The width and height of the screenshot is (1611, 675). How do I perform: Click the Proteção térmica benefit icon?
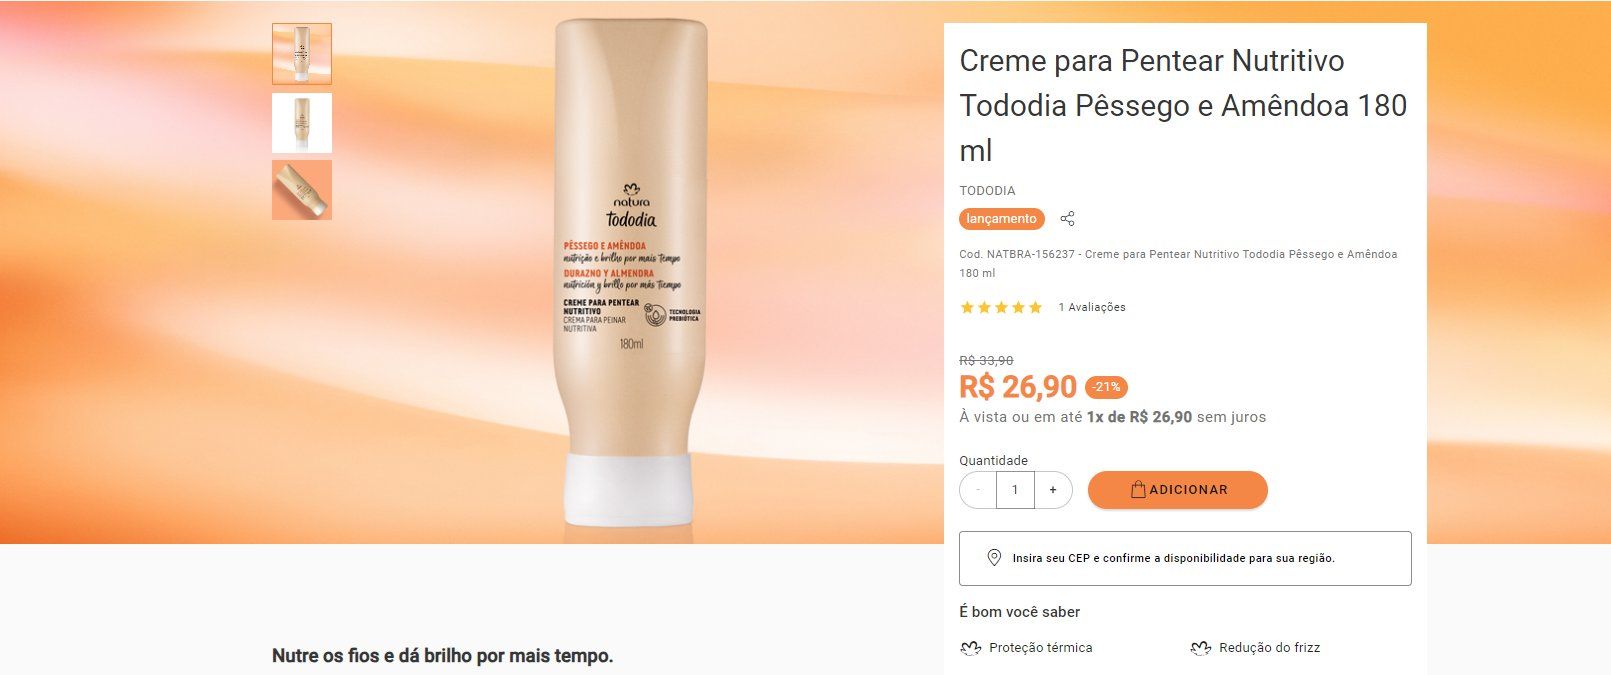(970, 648)
